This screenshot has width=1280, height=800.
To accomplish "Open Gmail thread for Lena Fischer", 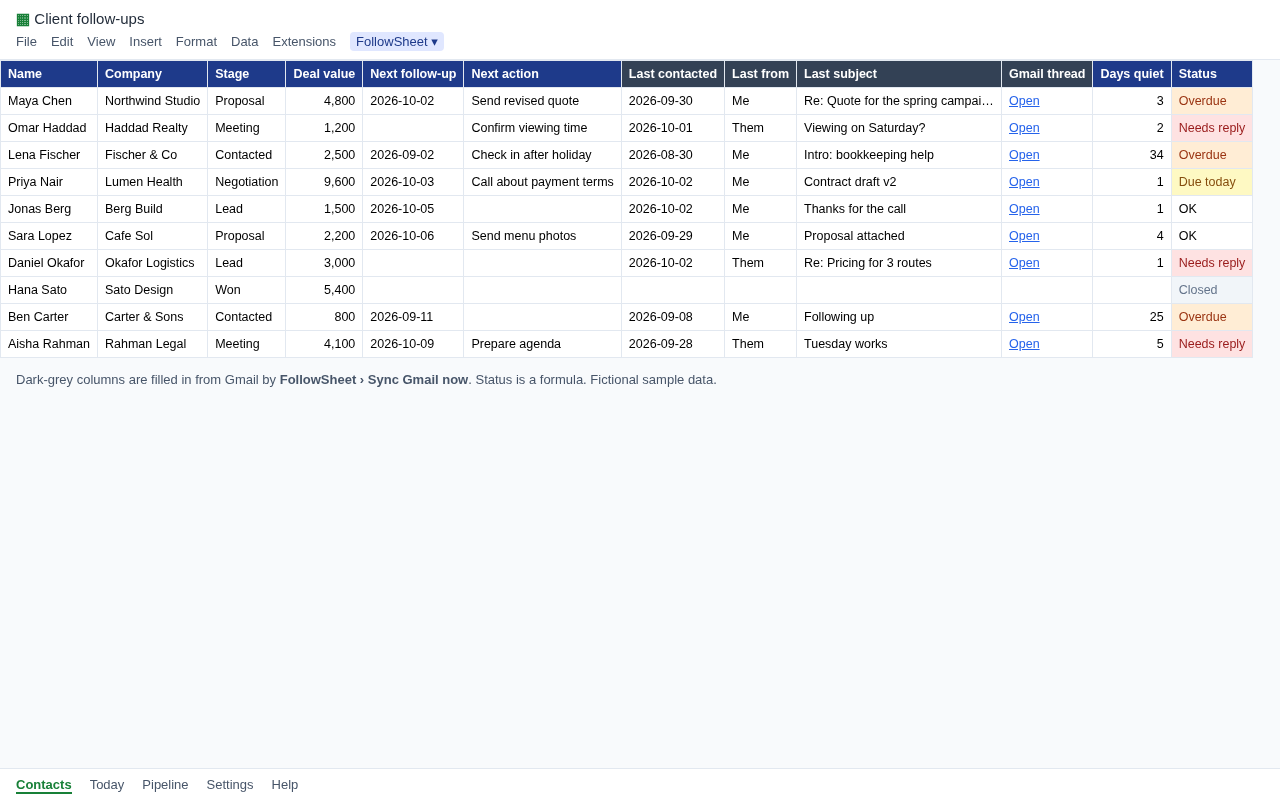I will [x=1024, y=155].
